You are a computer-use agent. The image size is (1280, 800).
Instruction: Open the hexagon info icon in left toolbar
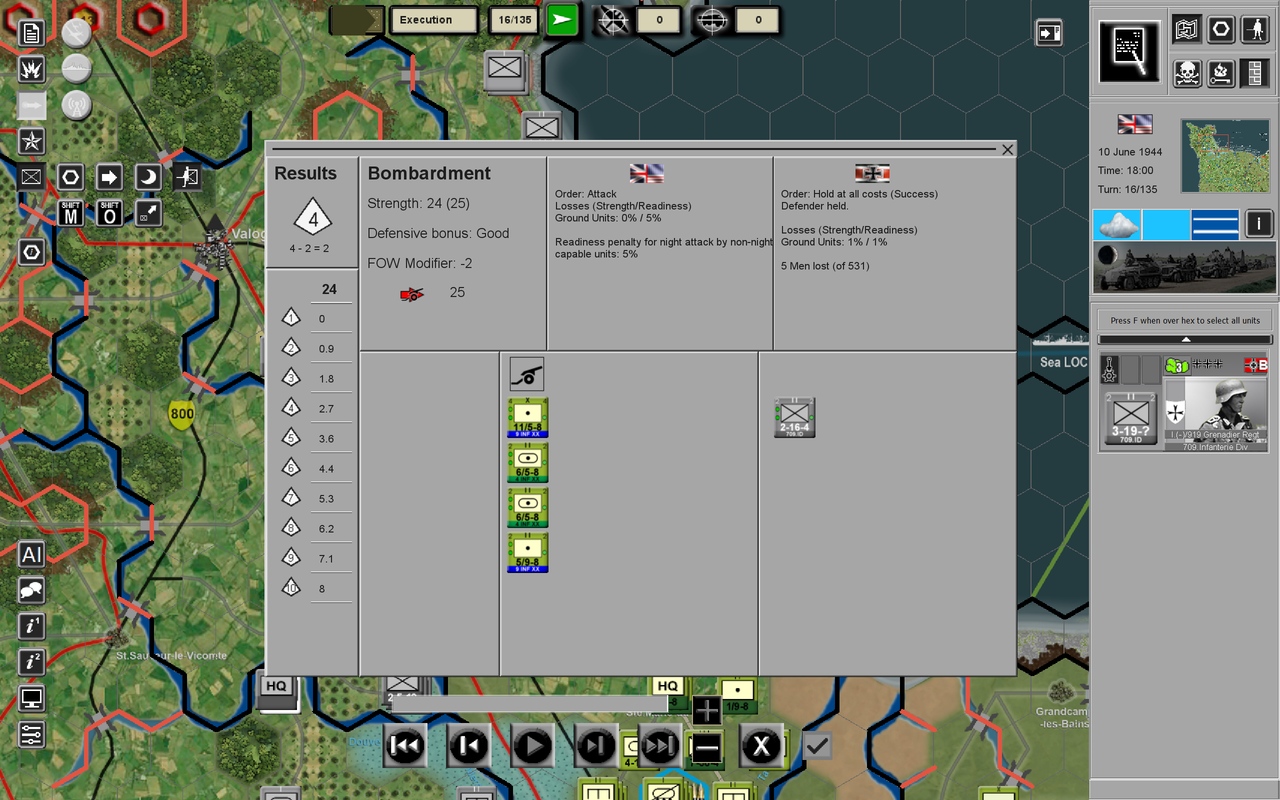click(32, 251)
